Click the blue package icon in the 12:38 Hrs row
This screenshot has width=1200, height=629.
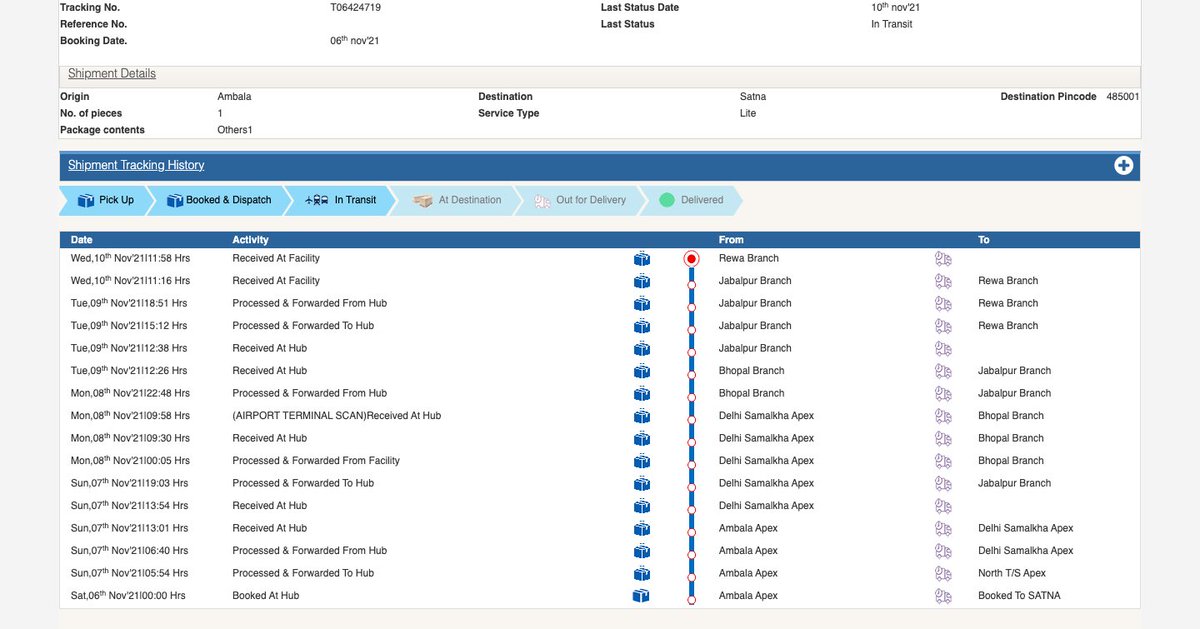[642, 349]
